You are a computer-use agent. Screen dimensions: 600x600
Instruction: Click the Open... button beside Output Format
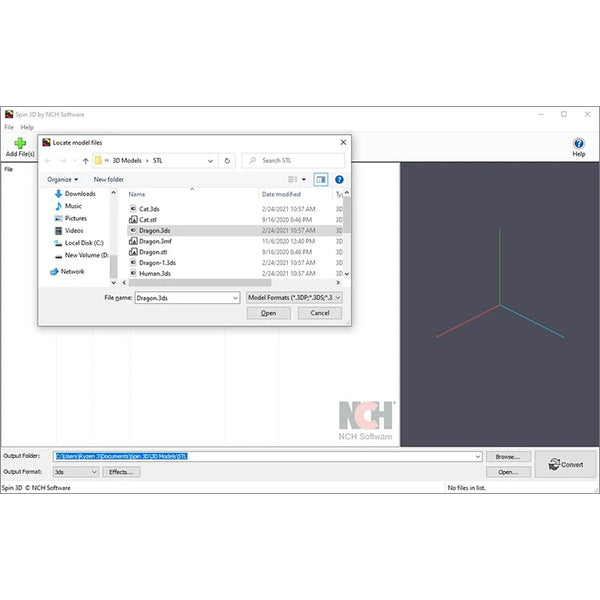[508, 472]
